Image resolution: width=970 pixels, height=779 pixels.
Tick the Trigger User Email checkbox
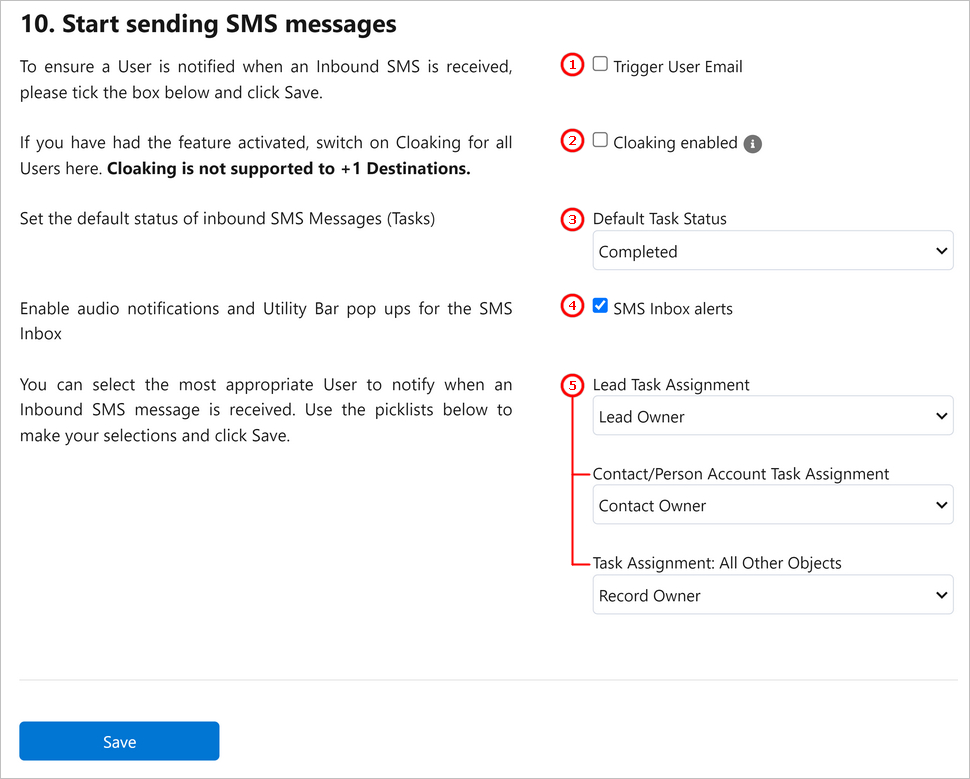(600, 64)
